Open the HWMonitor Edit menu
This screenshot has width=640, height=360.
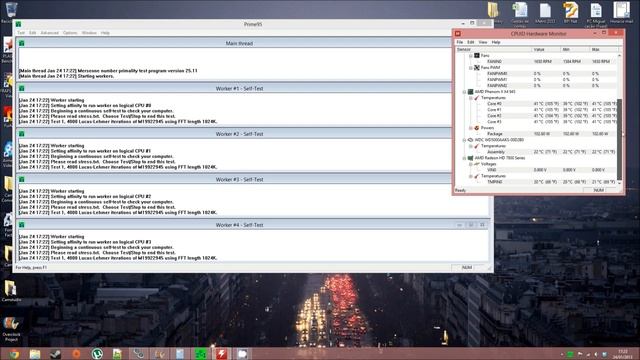[x=471, y=42]
